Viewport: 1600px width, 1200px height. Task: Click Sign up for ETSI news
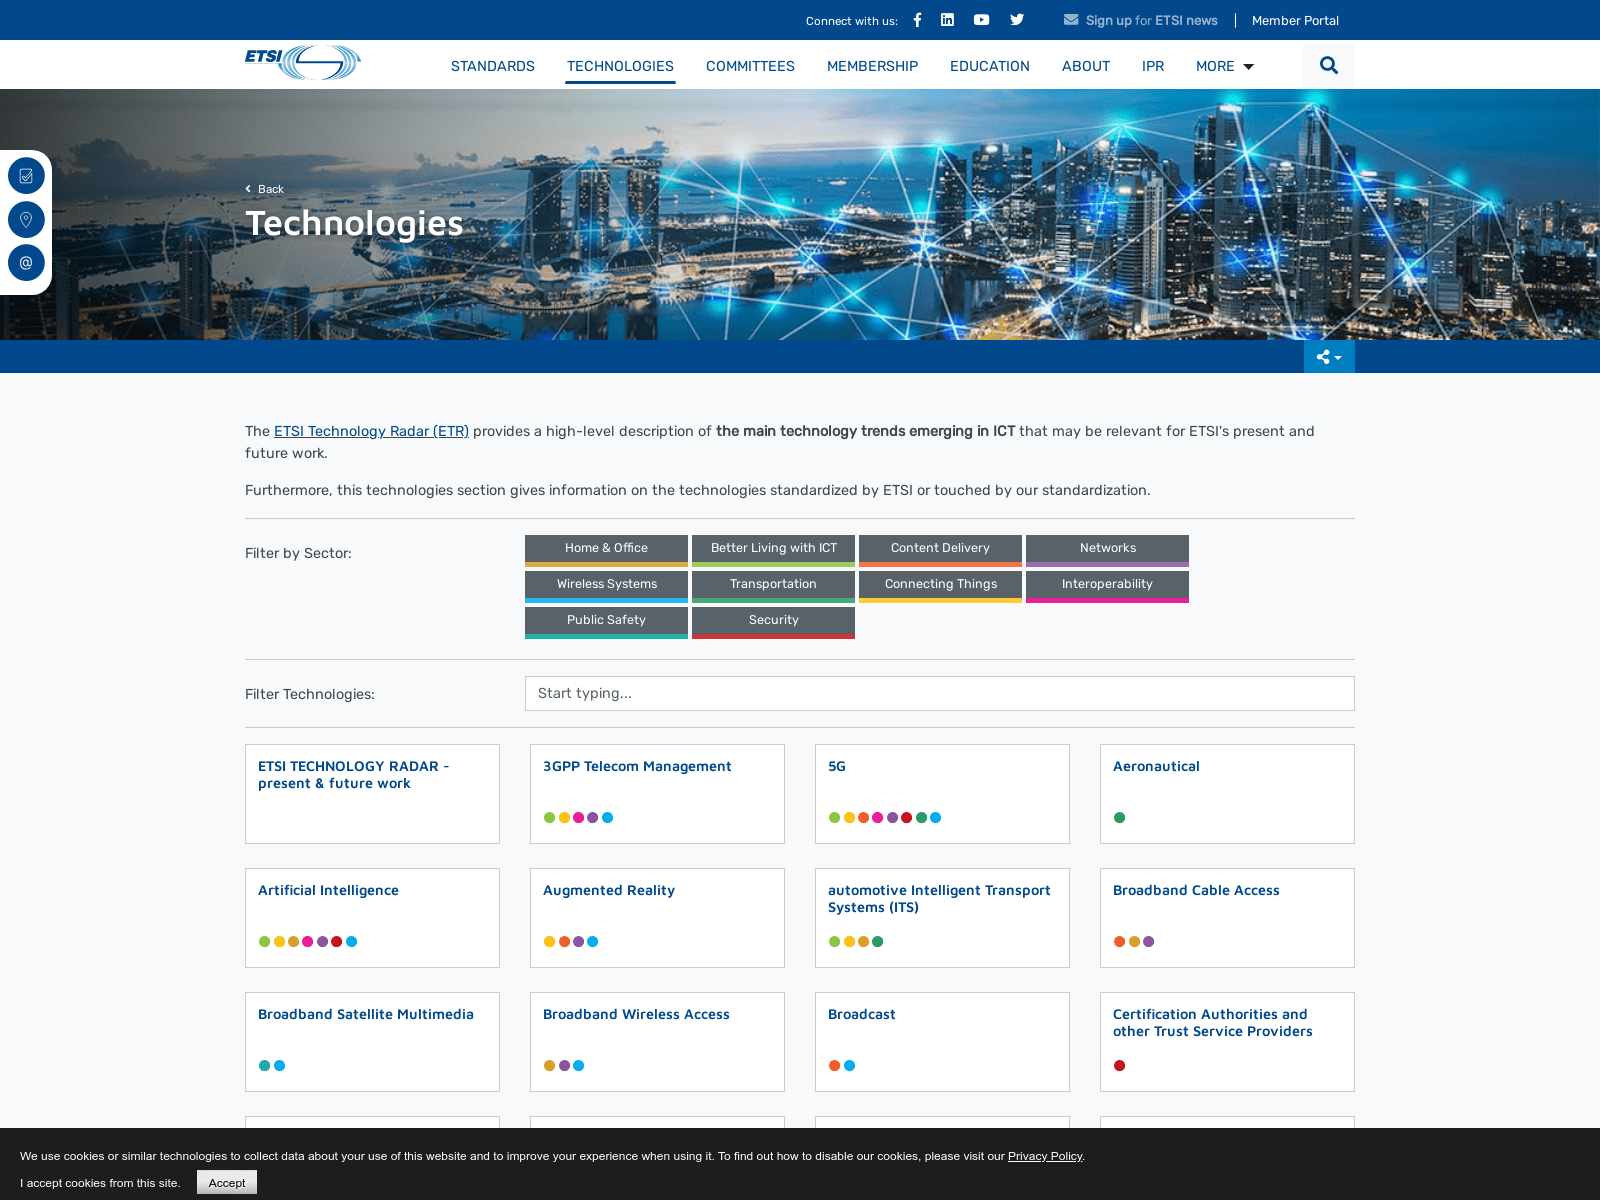1152,21
